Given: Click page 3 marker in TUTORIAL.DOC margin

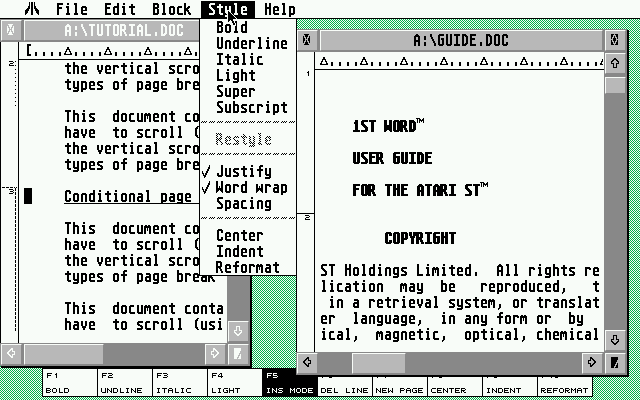Looking at the screenshot, I should 12,190.
